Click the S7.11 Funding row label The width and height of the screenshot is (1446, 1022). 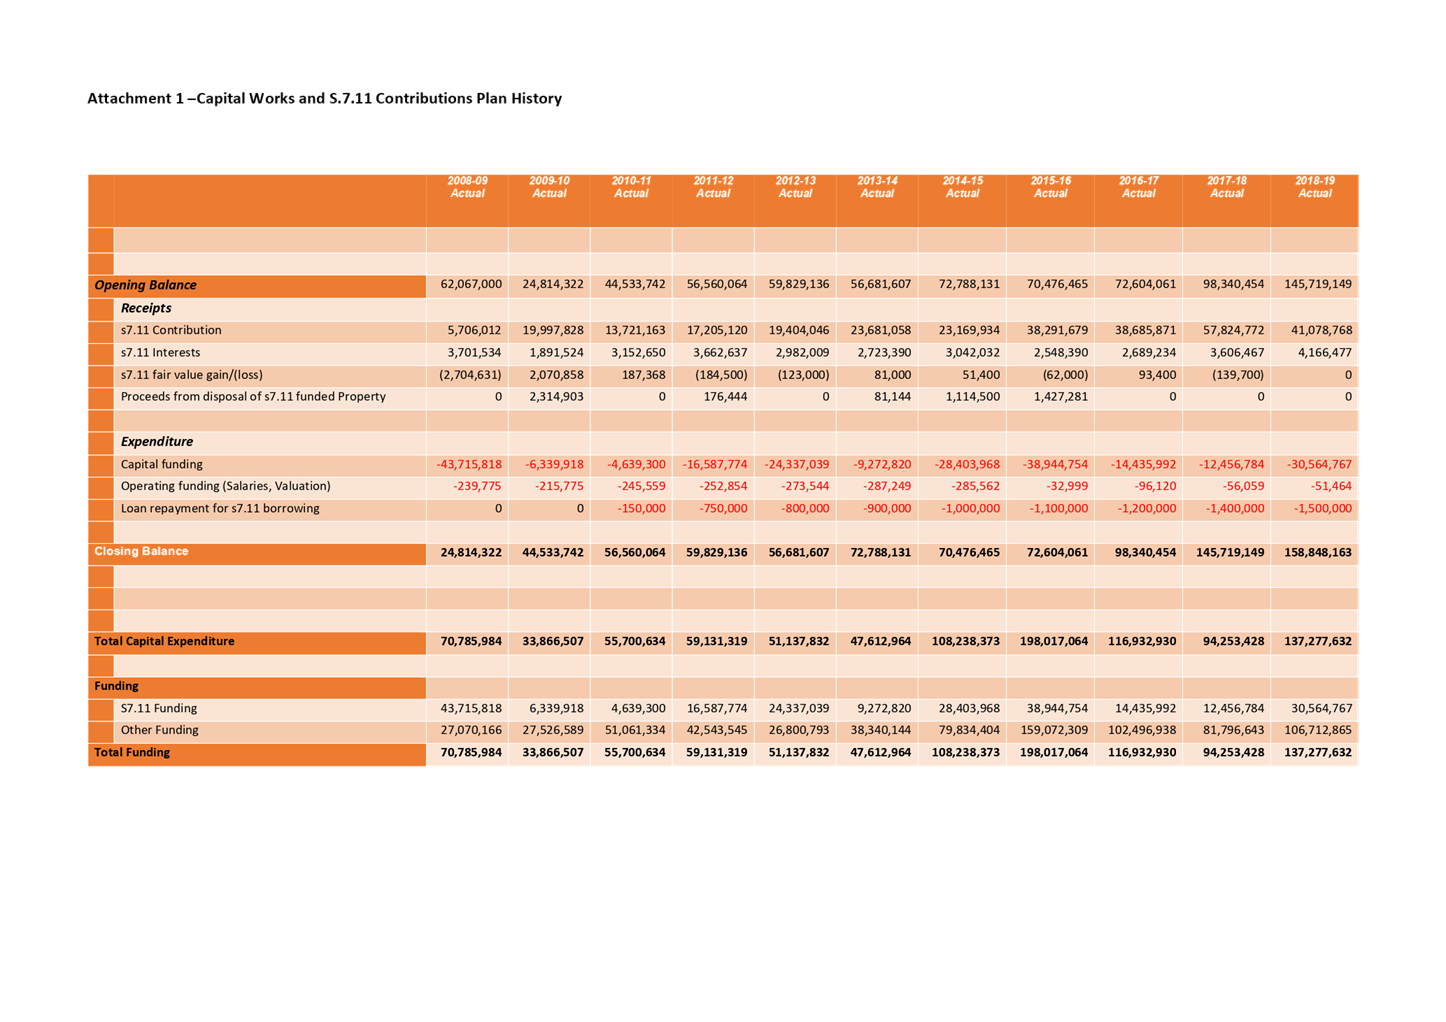point(159,708)
